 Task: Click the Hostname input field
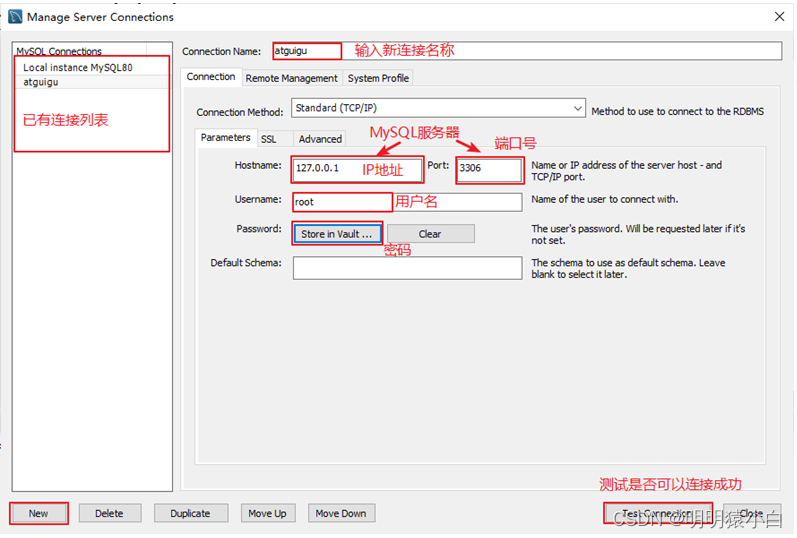(x=357, y=169)
